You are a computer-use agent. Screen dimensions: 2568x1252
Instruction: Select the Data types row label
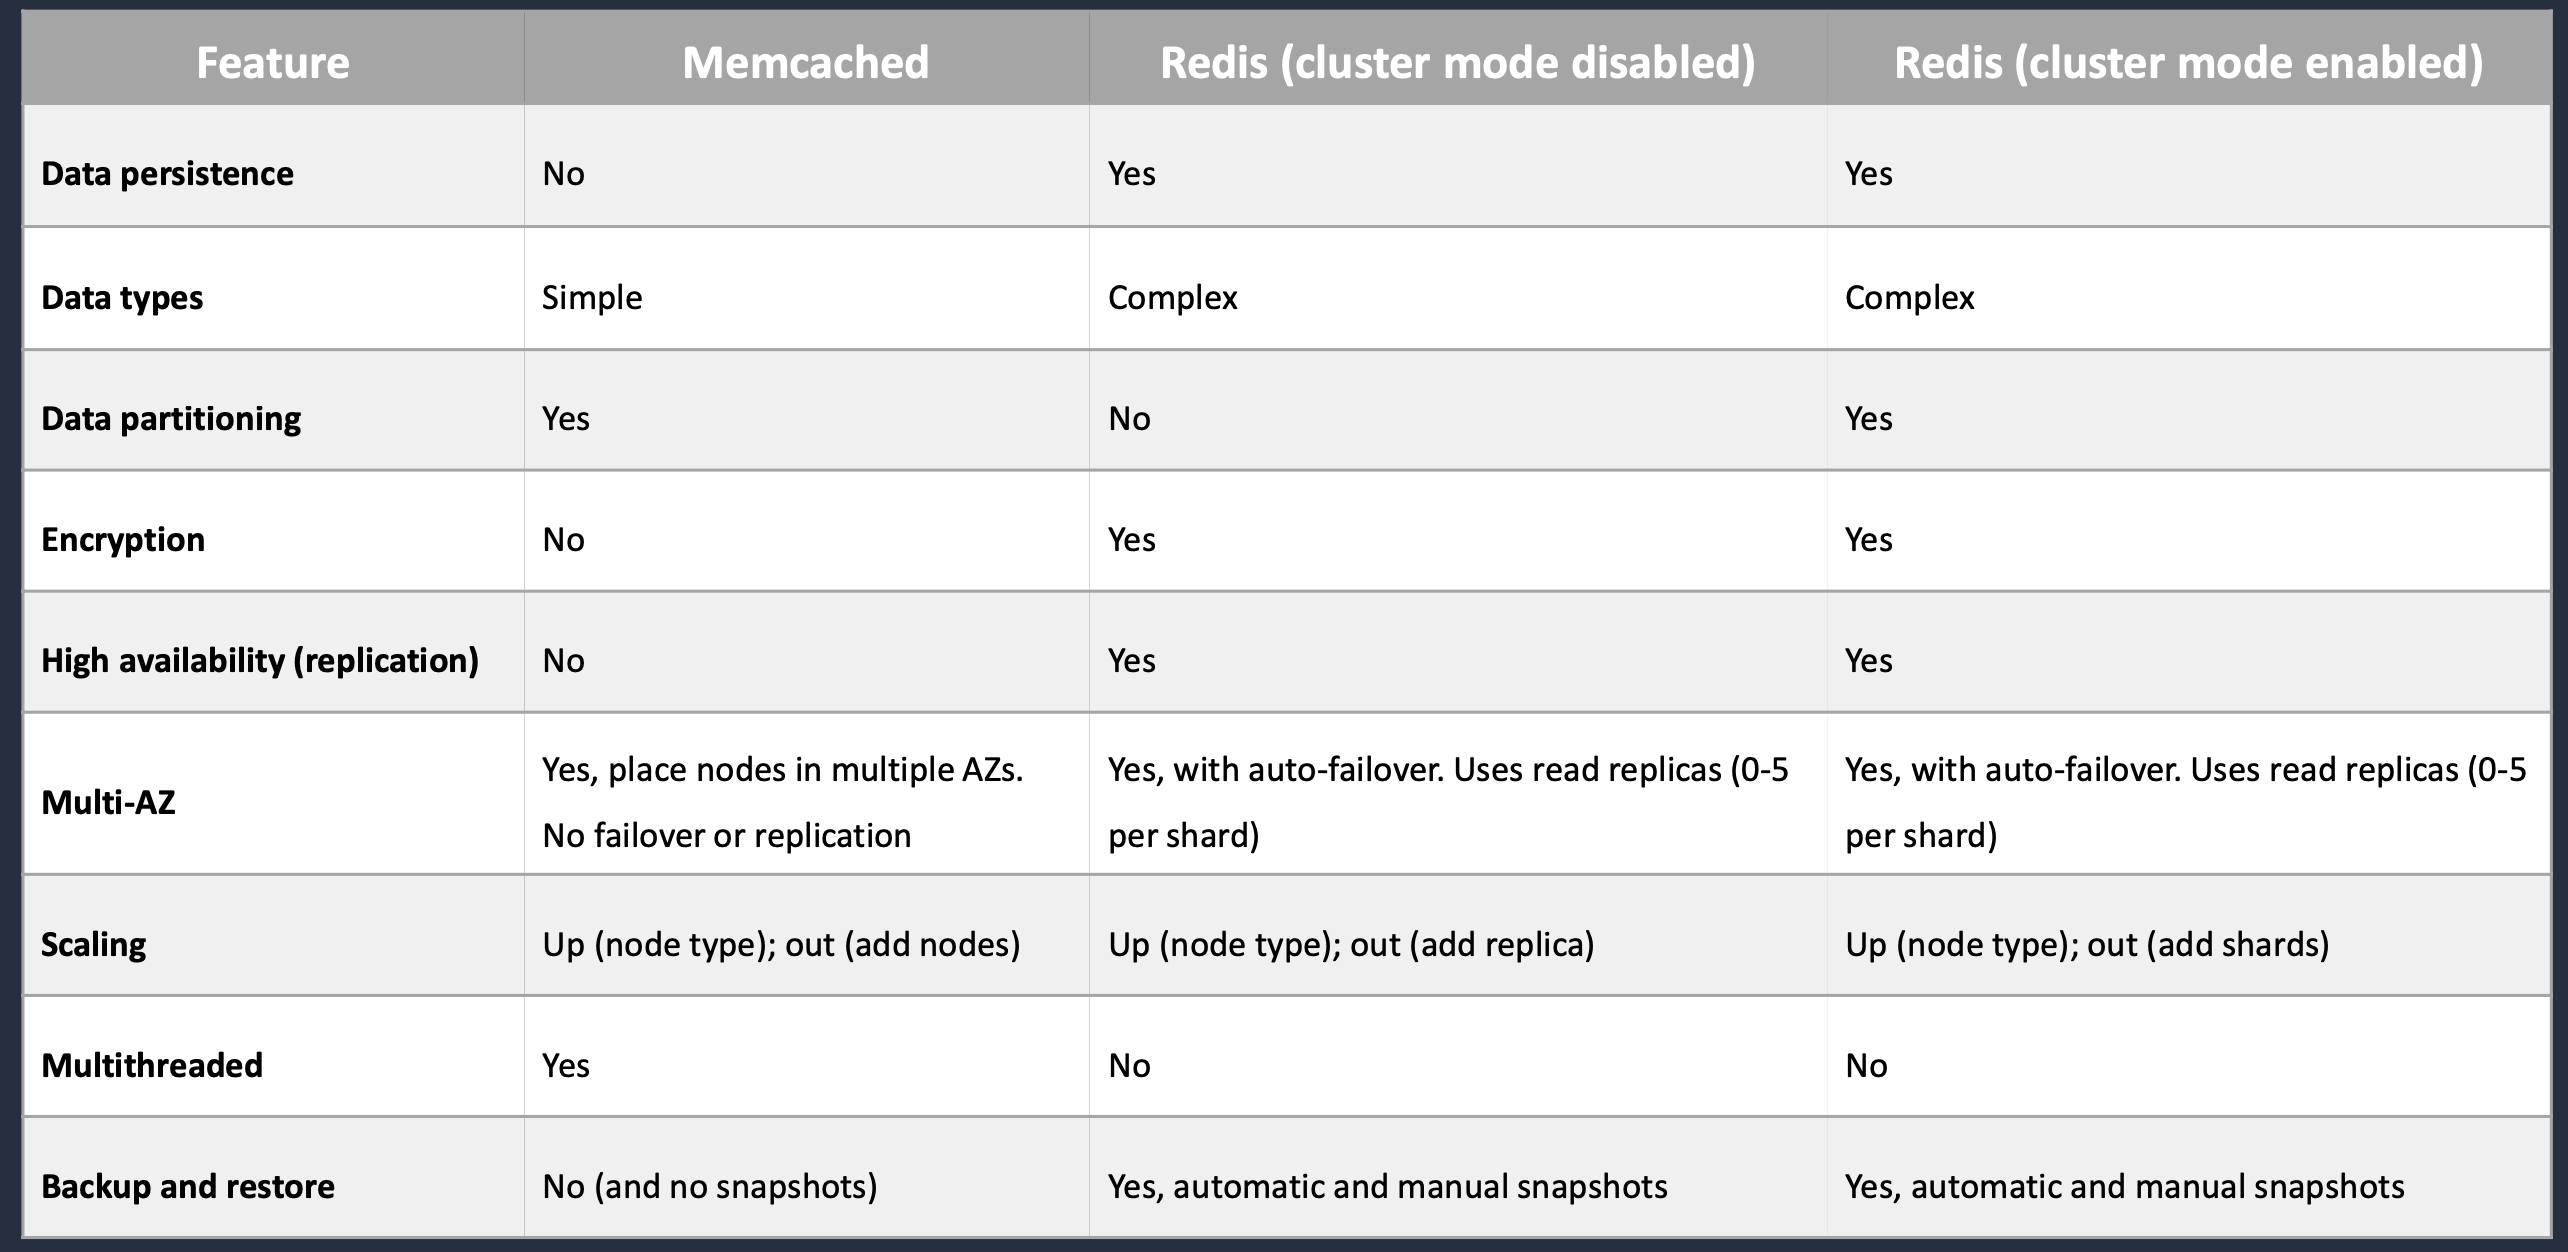(122, 298)
